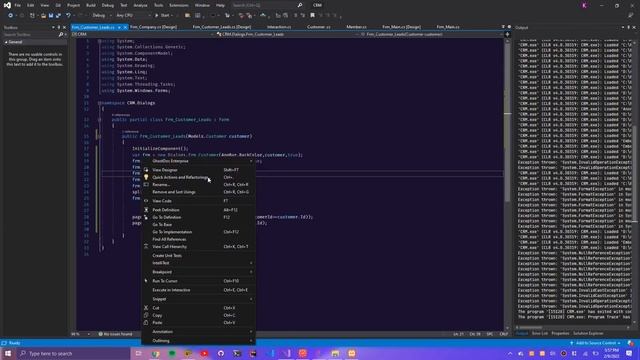Pin the Output panel
The height and width of the screenshot is (360, 640).
point(629,27)
